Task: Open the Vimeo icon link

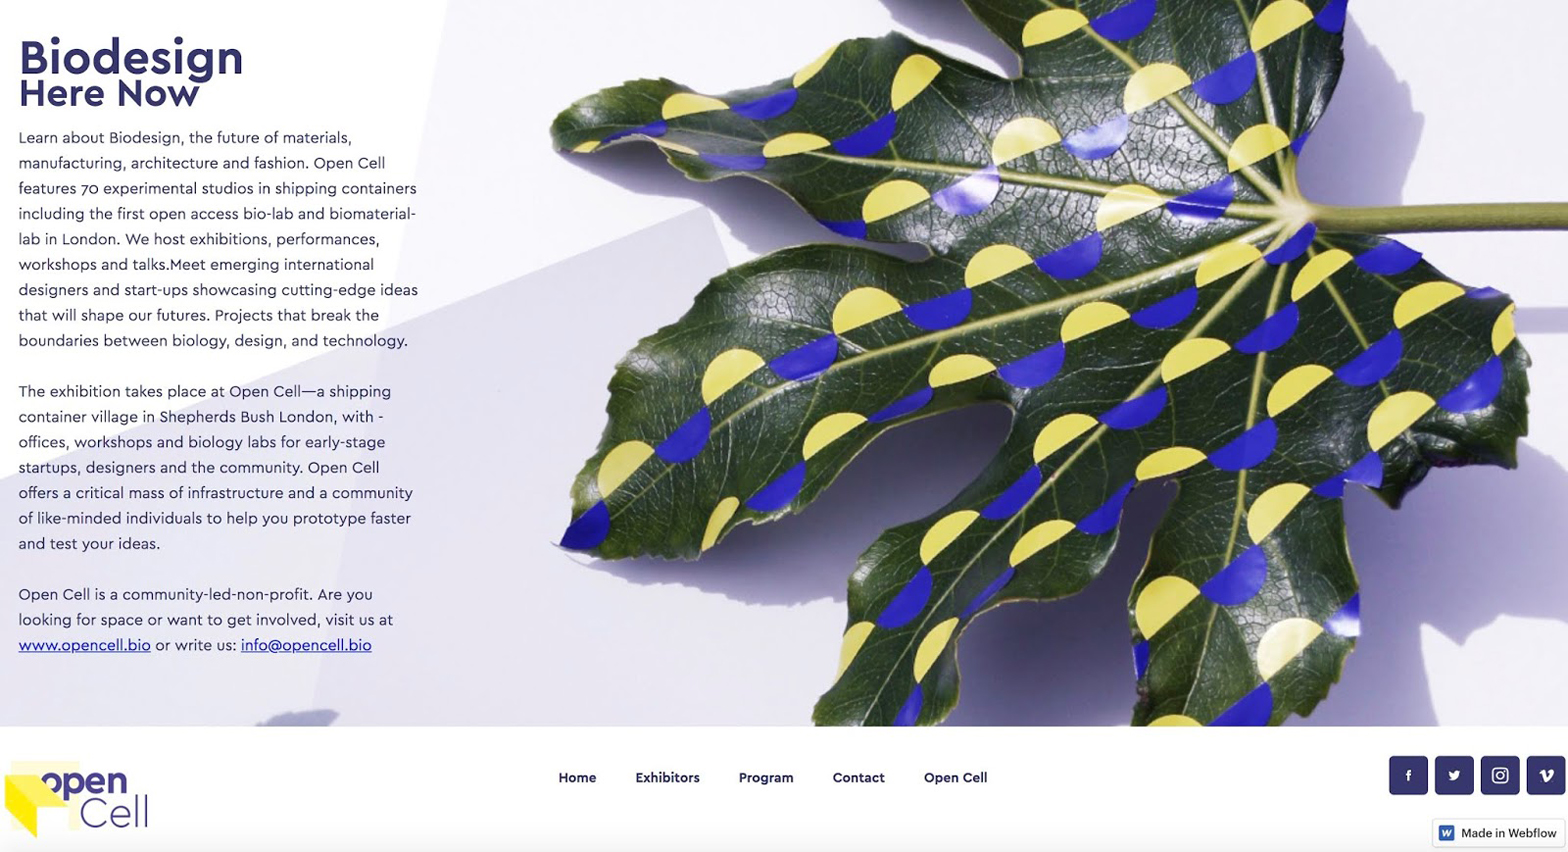Action: [1545, 775]
